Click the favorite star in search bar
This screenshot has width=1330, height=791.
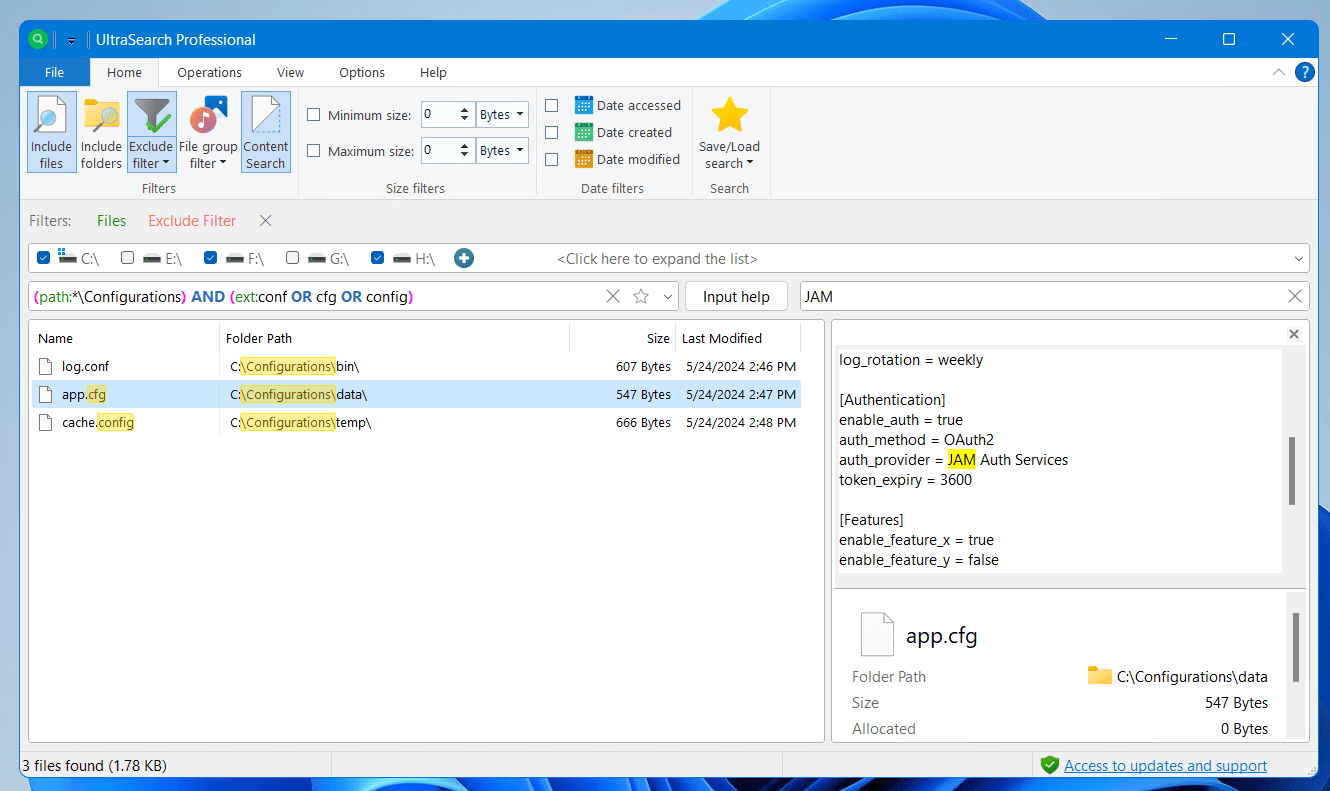click(641, 296)
